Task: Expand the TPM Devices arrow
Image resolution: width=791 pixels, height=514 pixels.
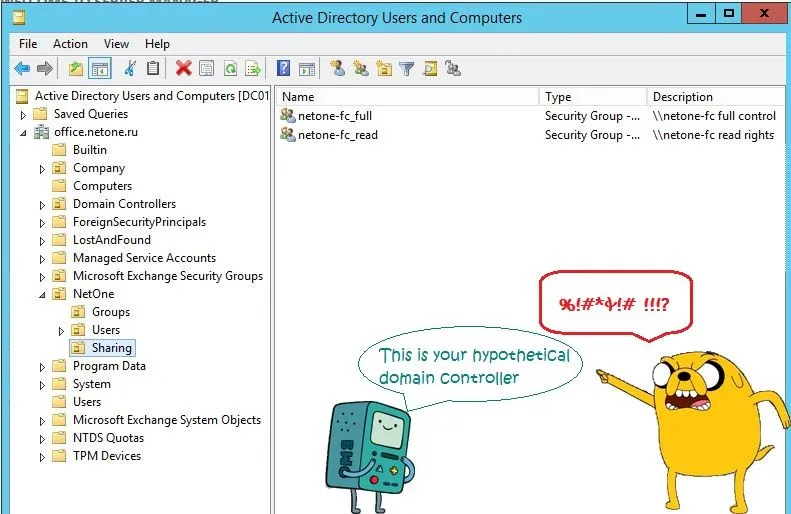Action: click(x=42, y=457)
